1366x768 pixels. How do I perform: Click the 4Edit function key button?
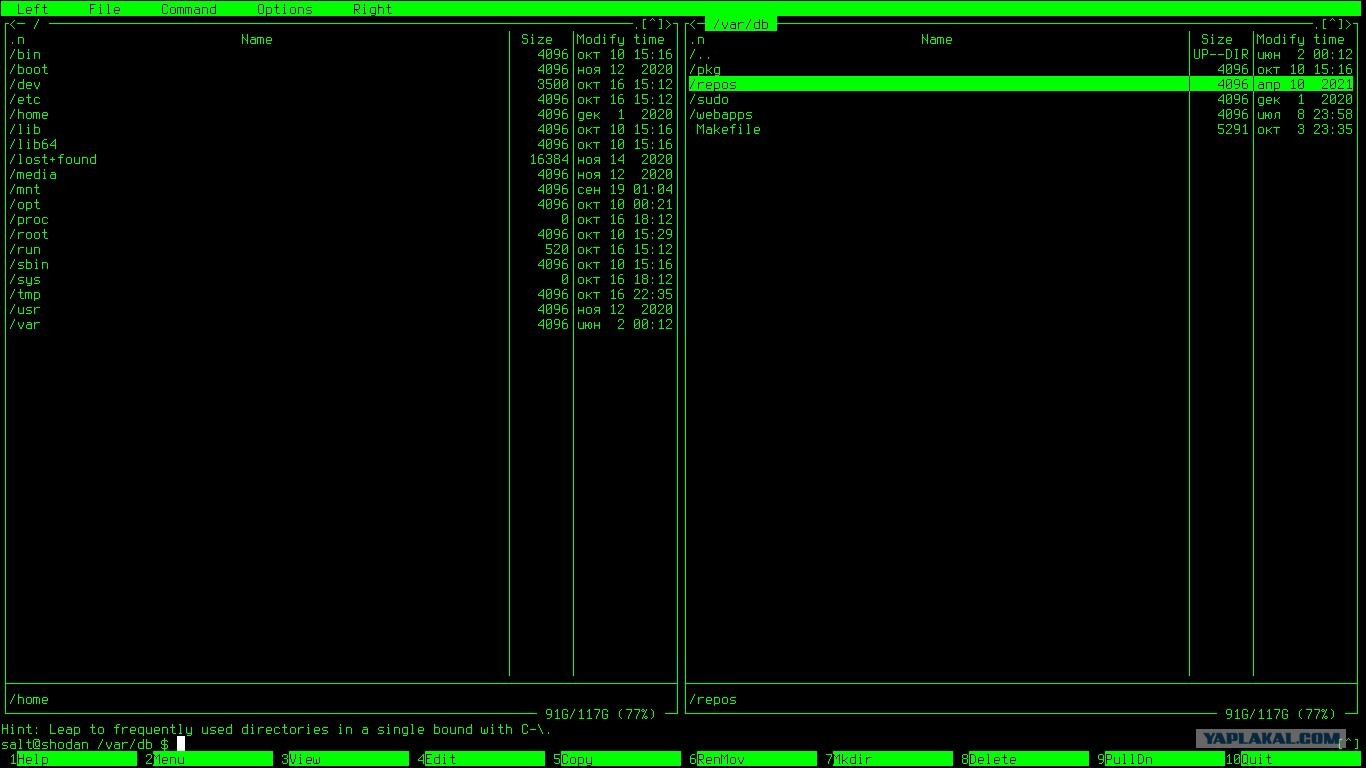[x=480, y=759]
